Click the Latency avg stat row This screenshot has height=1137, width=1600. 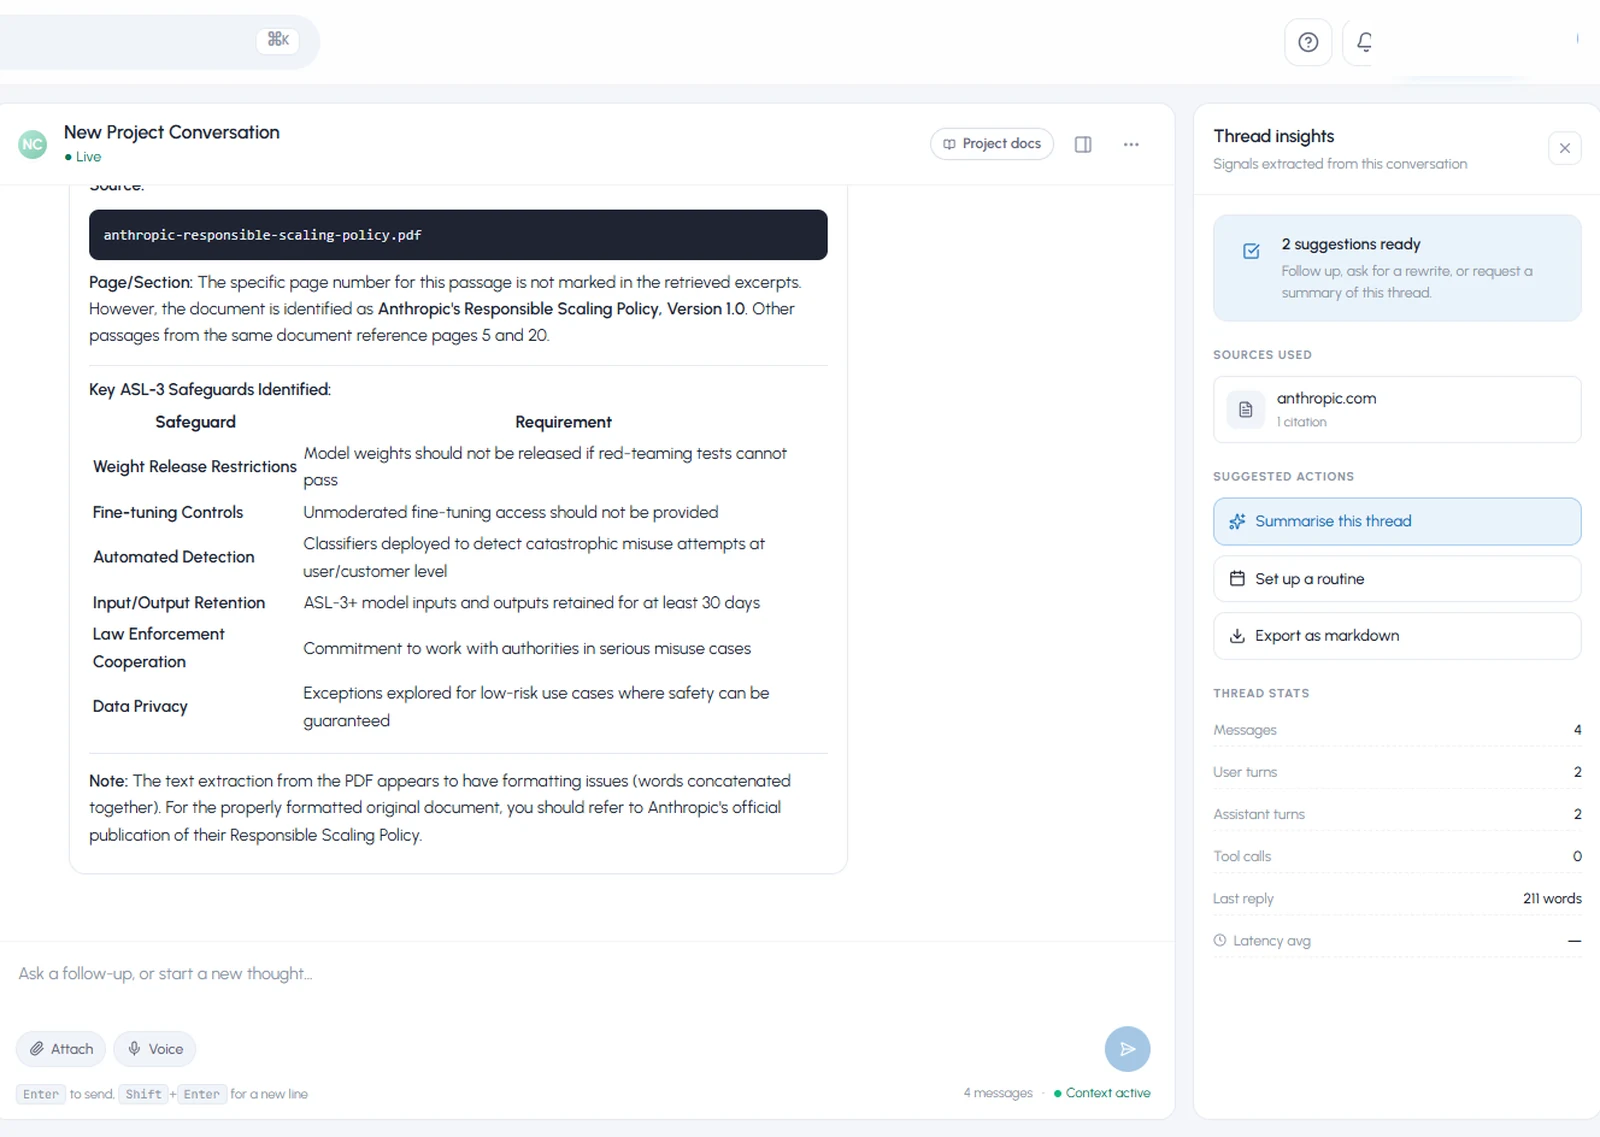click(x=1397, y=941)
